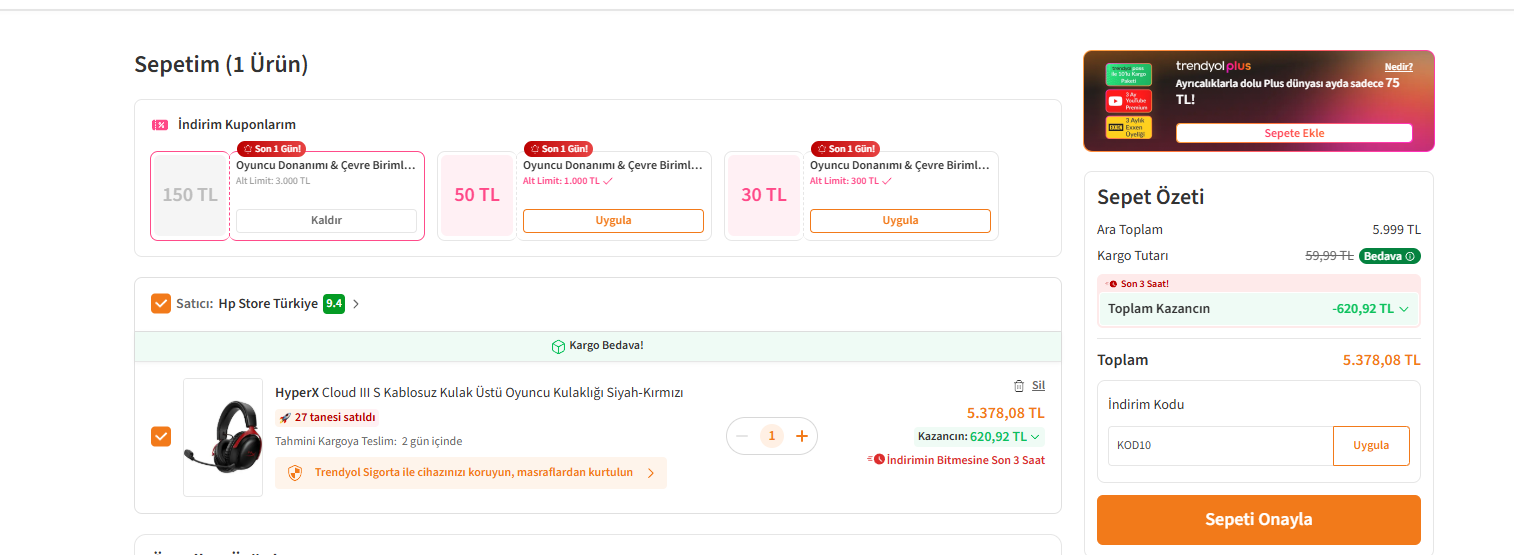Click the Alt Limit: 3.000 TL text
Viewport: 1514px width, 555px height.
point(273,181)
